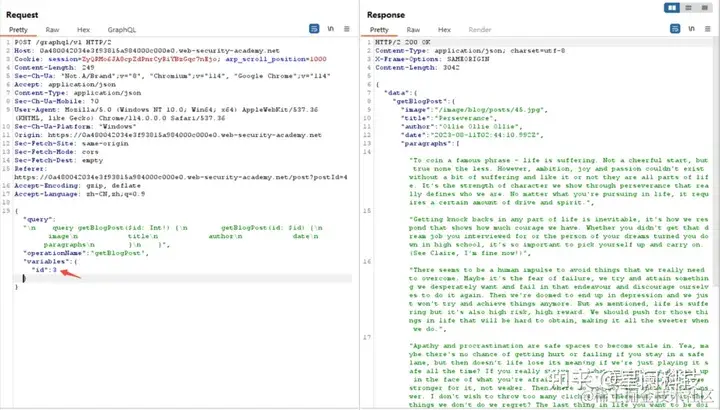This screenshot has width=720, height=410.
Task: Switch Response panel to Raw tab
Action: [x=413, y=29]
